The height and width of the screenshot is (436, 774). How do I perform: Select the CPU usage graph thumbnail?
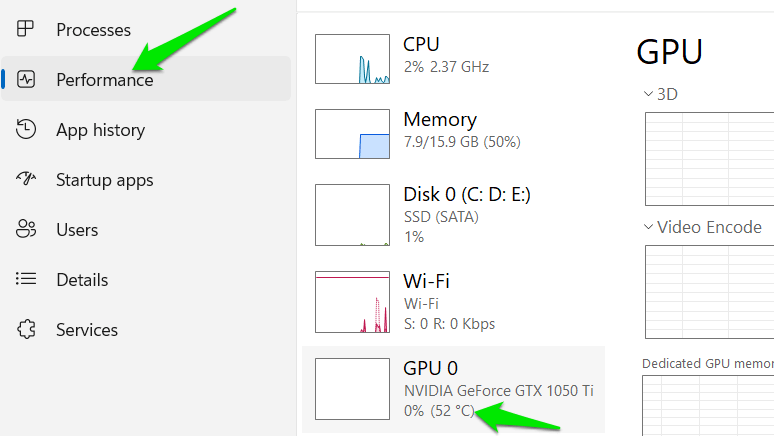[352, 59]
